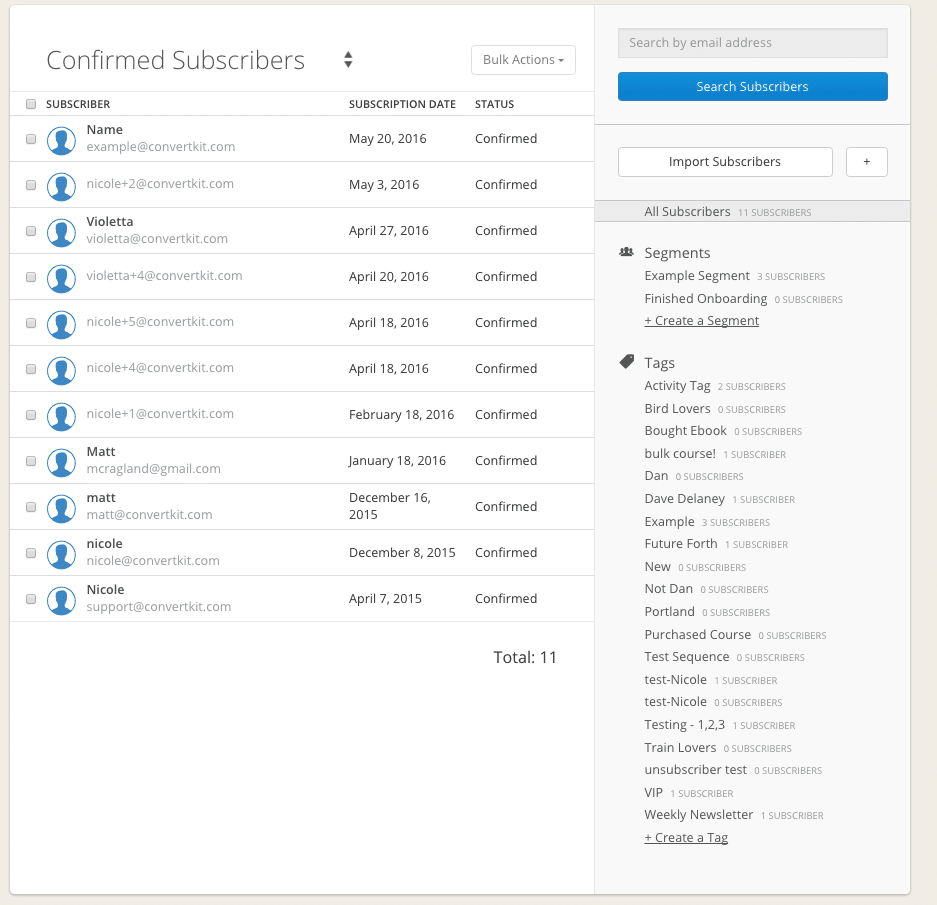Click the avatar icon for nicole+5@convertkit.com

coord(61,325)
